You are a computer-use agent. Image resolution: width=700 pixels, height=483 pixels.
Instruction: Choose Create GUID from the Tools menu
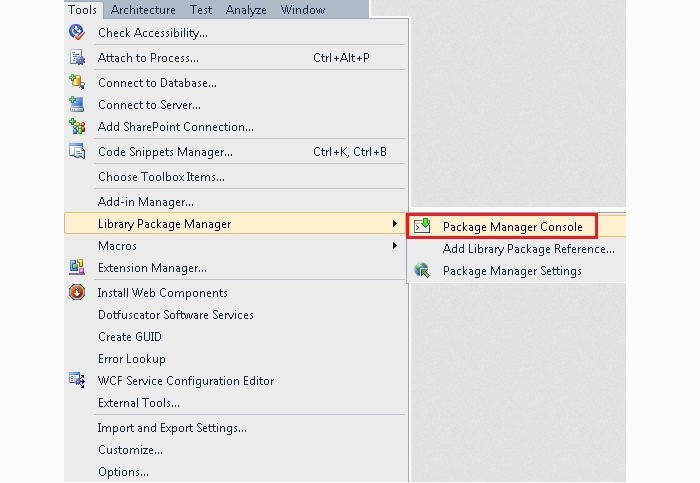tap(130, 337)
